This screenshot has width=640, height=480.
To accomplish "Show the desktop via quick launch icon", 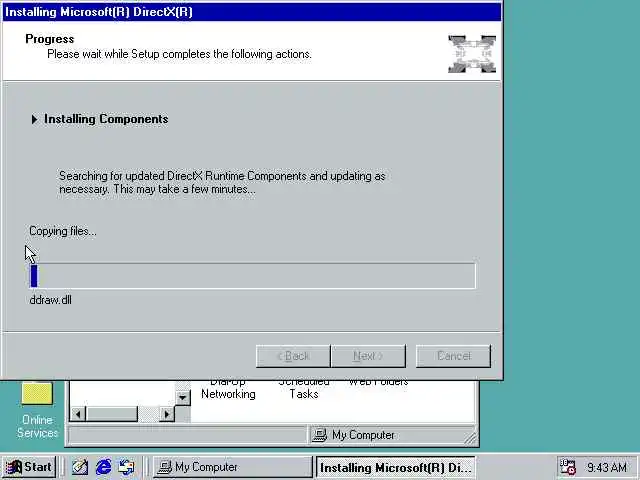I will 80,467.
